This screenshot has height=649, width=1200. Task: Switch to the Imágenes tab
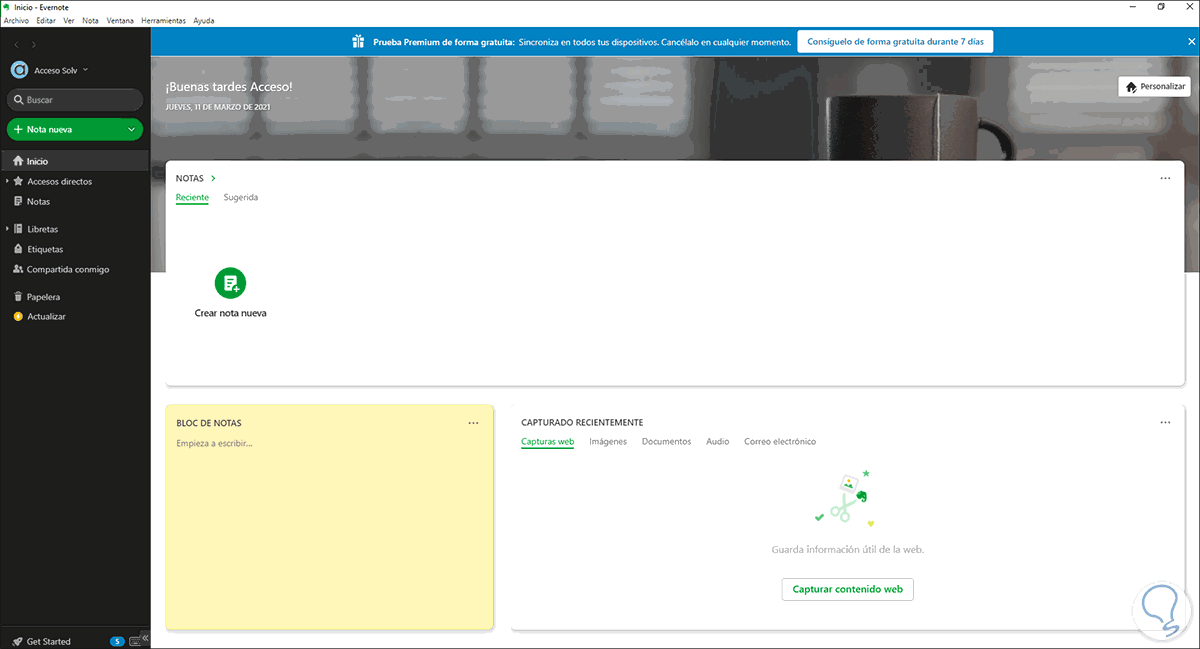(608, 442)
